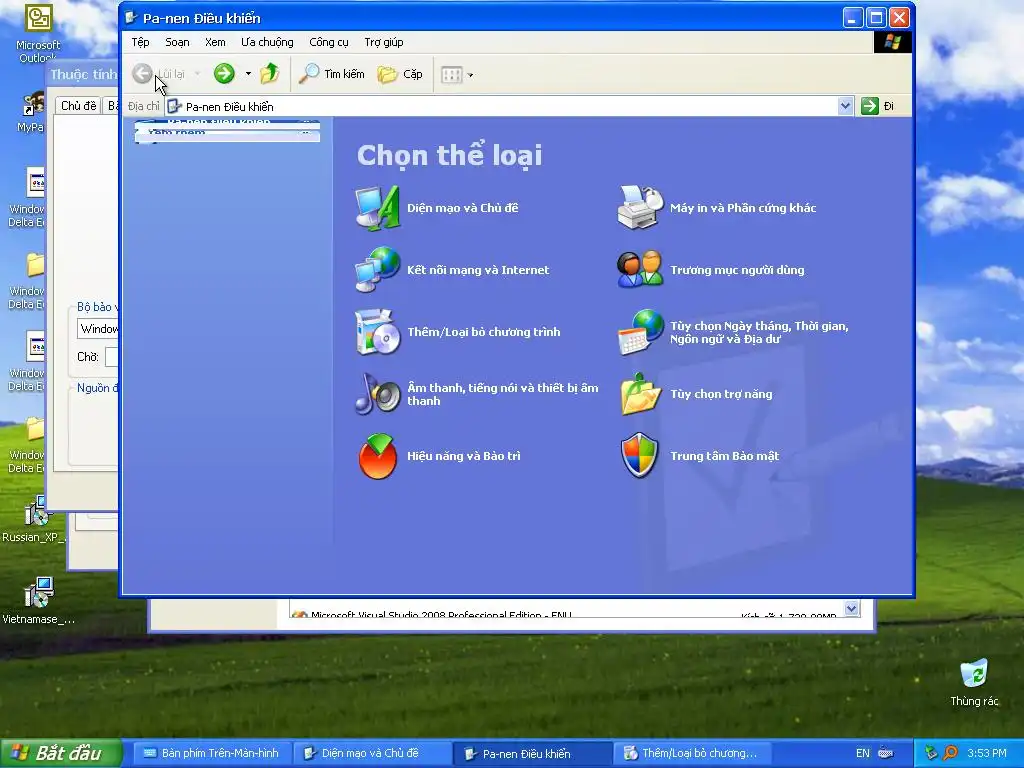This screenshot has height=768, width=1024.
Task: Open the Microsoft Outlook desktop icon
Action: click(x=39, y=33)
